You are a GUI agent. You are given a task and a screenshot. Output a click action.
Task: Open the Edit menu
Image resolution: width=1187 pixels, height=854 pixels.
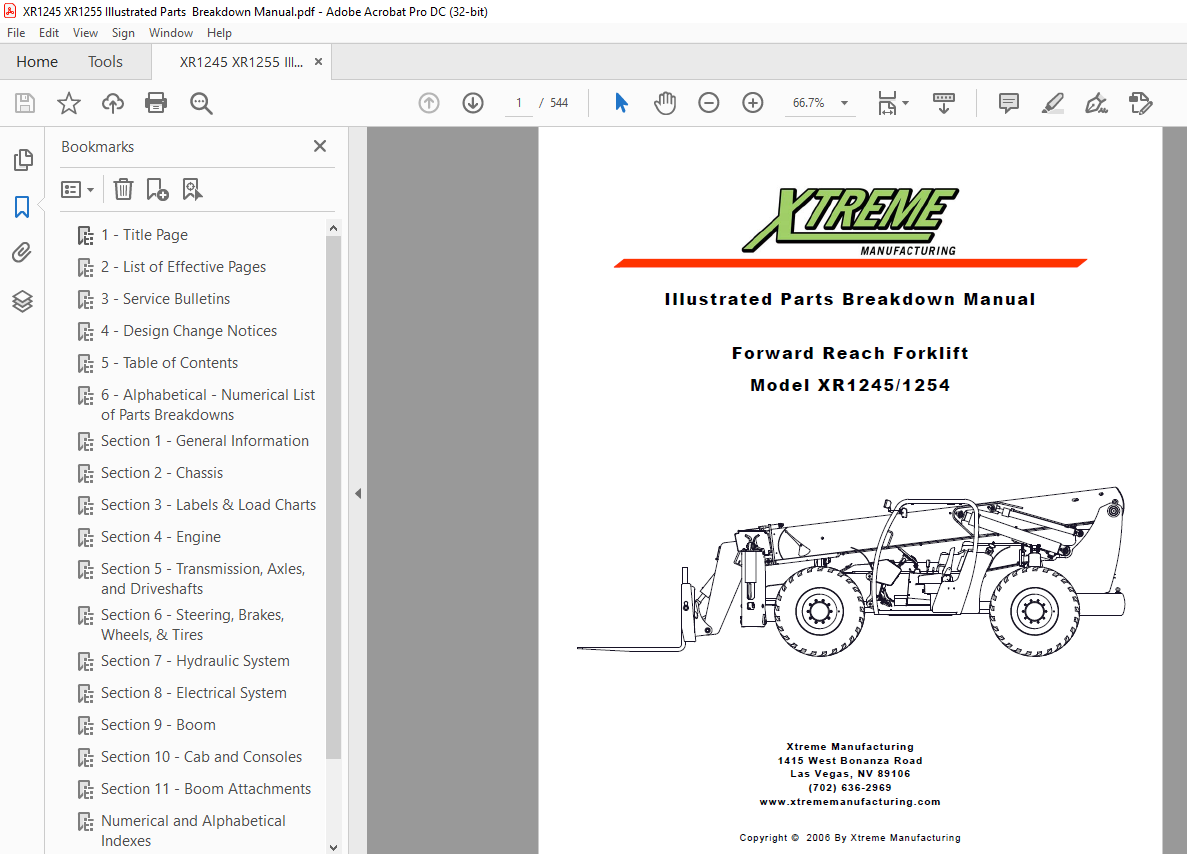point(49,33)
